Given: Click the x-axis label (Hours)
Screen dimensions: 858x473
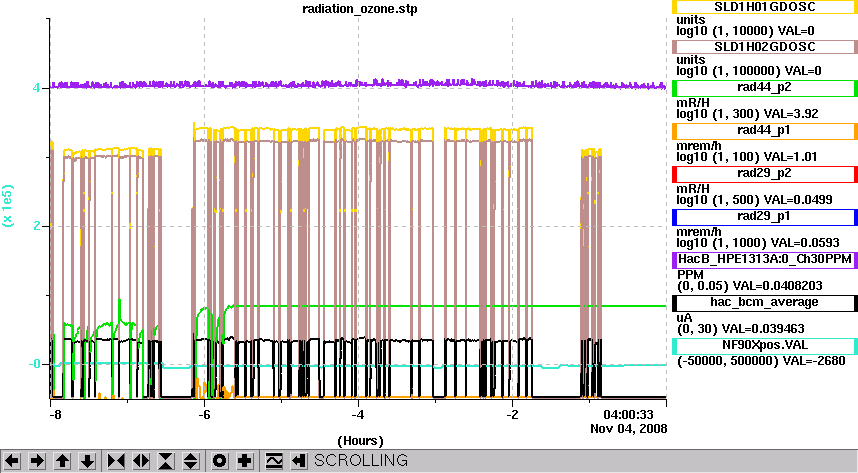Looking at the screenshot, I should click(360, 441).
